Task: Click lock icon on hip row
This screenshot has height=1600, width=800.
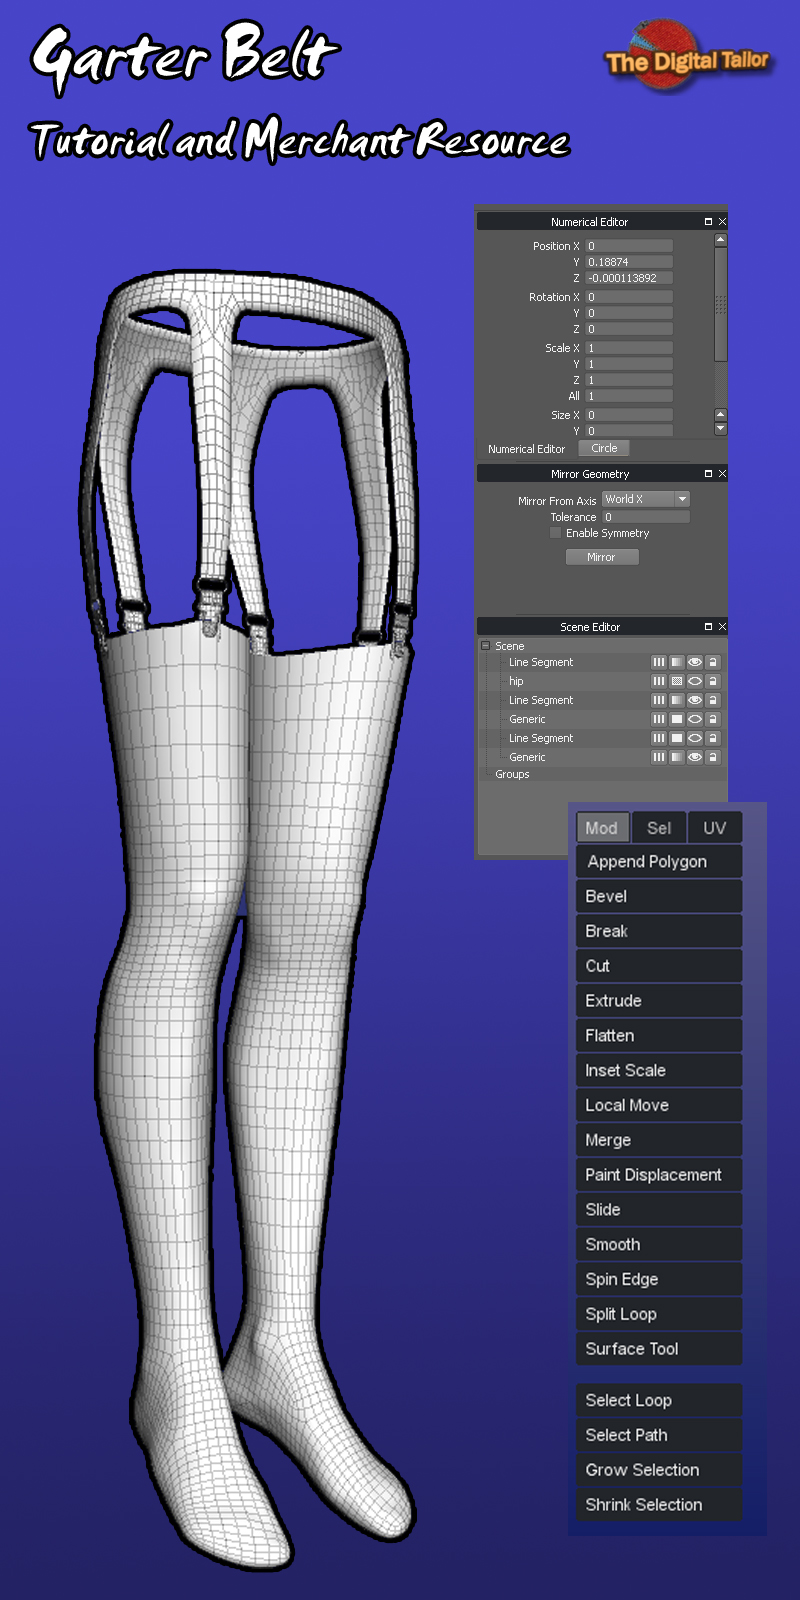Action: (x=713, y=681)
